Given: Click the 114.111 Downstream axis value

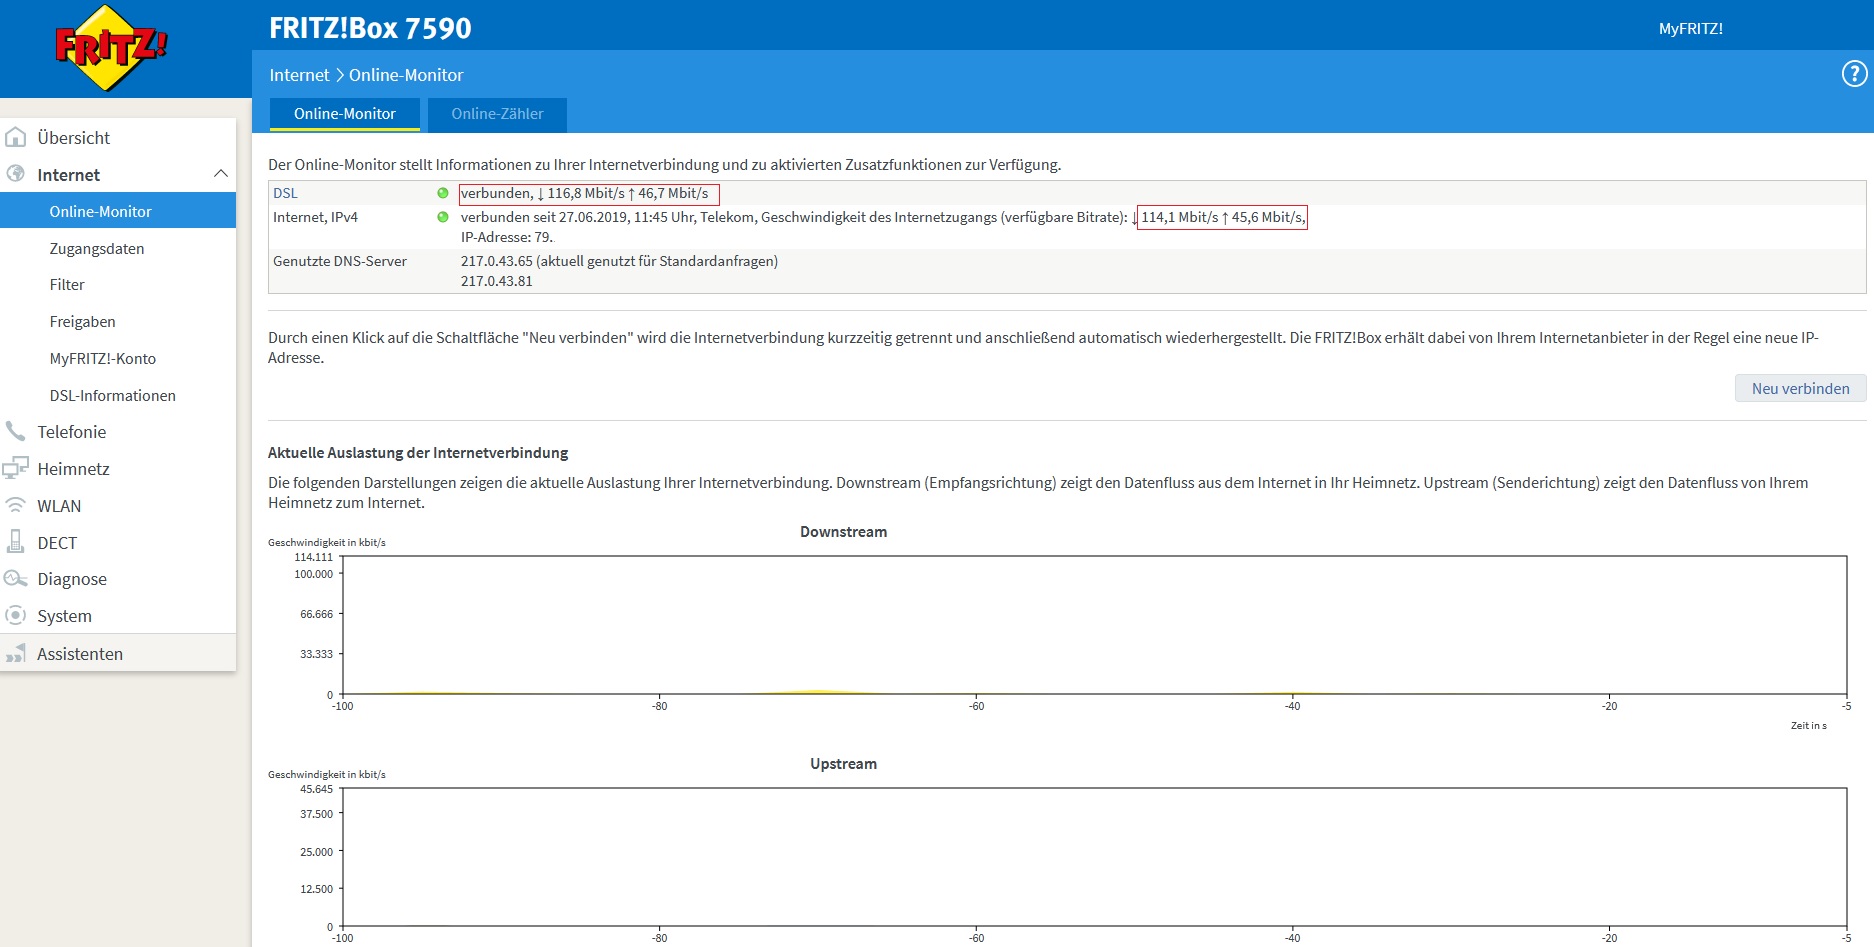Looking at the screenshot, I should tap(314, 557).
